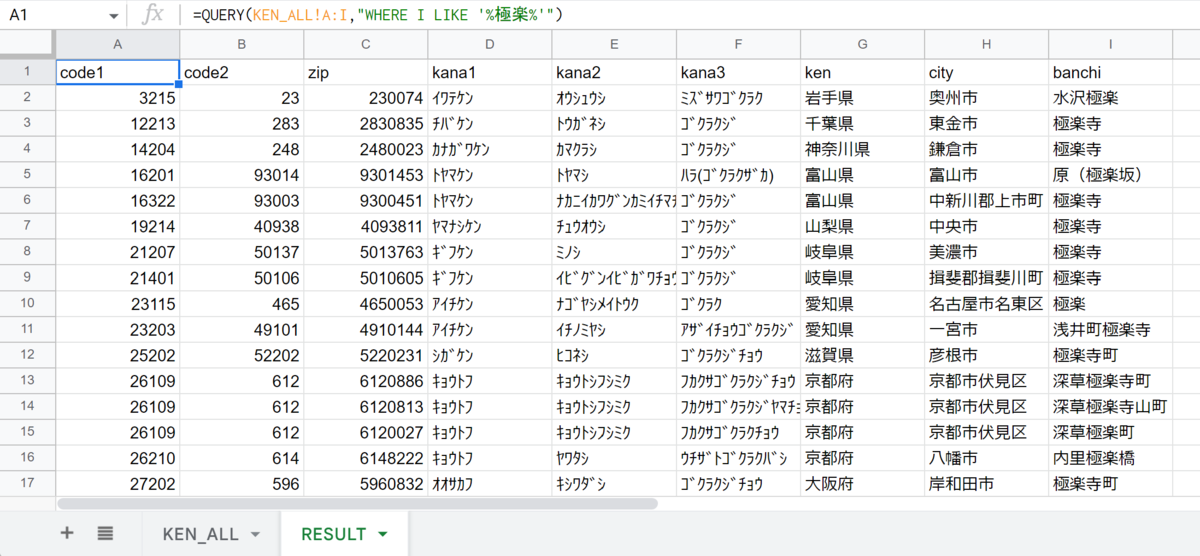Click the 揖斐郡揖斐川町 cell
This screenshot has height=556, width=1200.
pyautogui.click(x=986, y=277)
